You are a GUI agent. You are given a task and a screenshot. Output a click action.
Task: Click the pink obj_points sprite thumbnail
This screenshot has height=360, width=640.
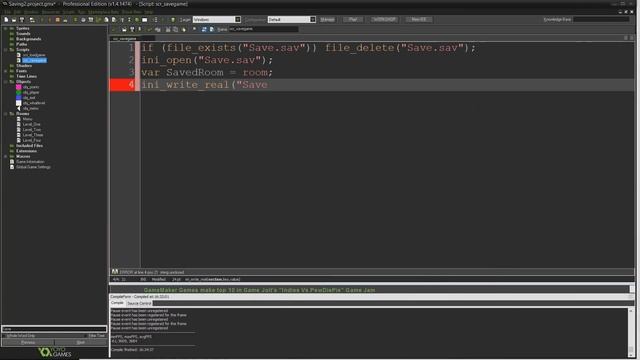pyautogui.click(x=18, y=87)
